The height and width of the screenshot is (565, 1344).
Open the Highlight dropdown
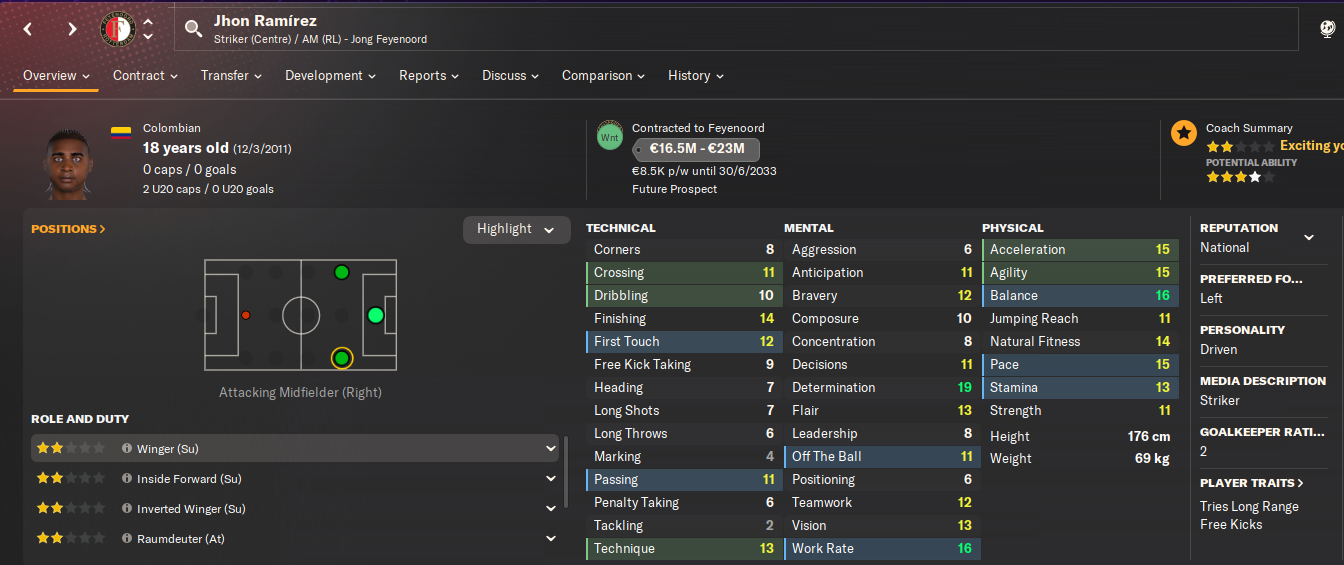[516, 229]
